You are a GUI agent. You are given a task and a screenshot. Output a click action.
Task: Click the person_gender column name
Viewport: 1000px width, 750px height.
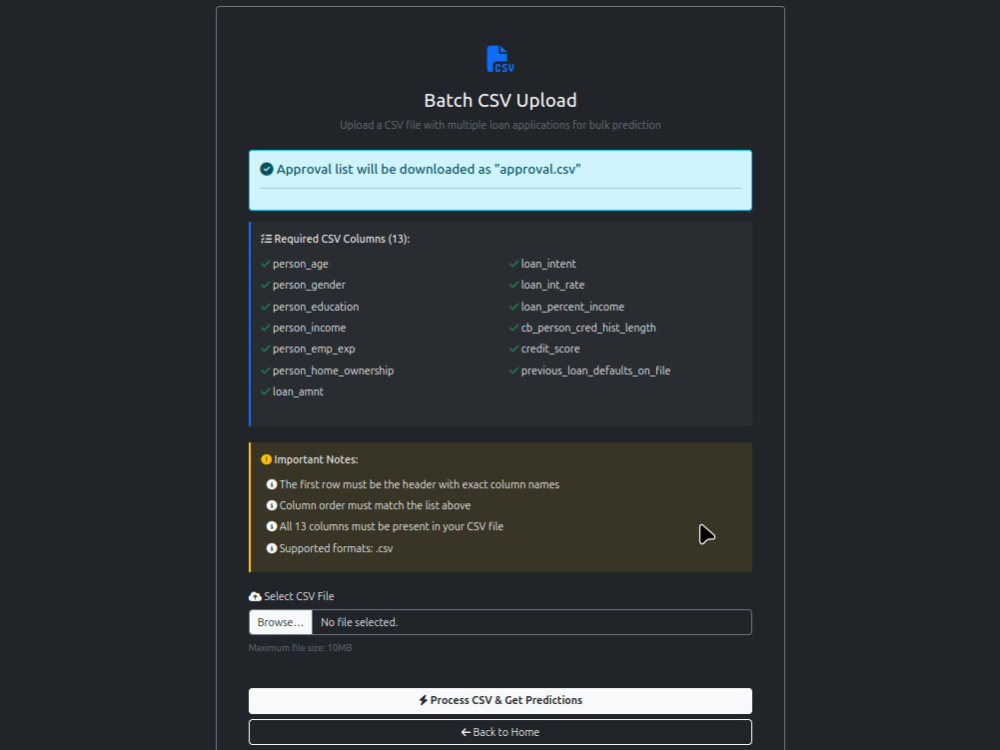309,285
